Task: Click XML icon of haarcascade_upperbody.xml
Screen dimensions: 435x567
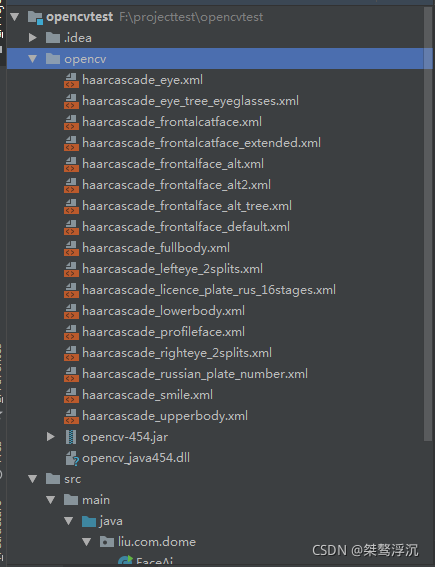Action: (x=71, y=416)
